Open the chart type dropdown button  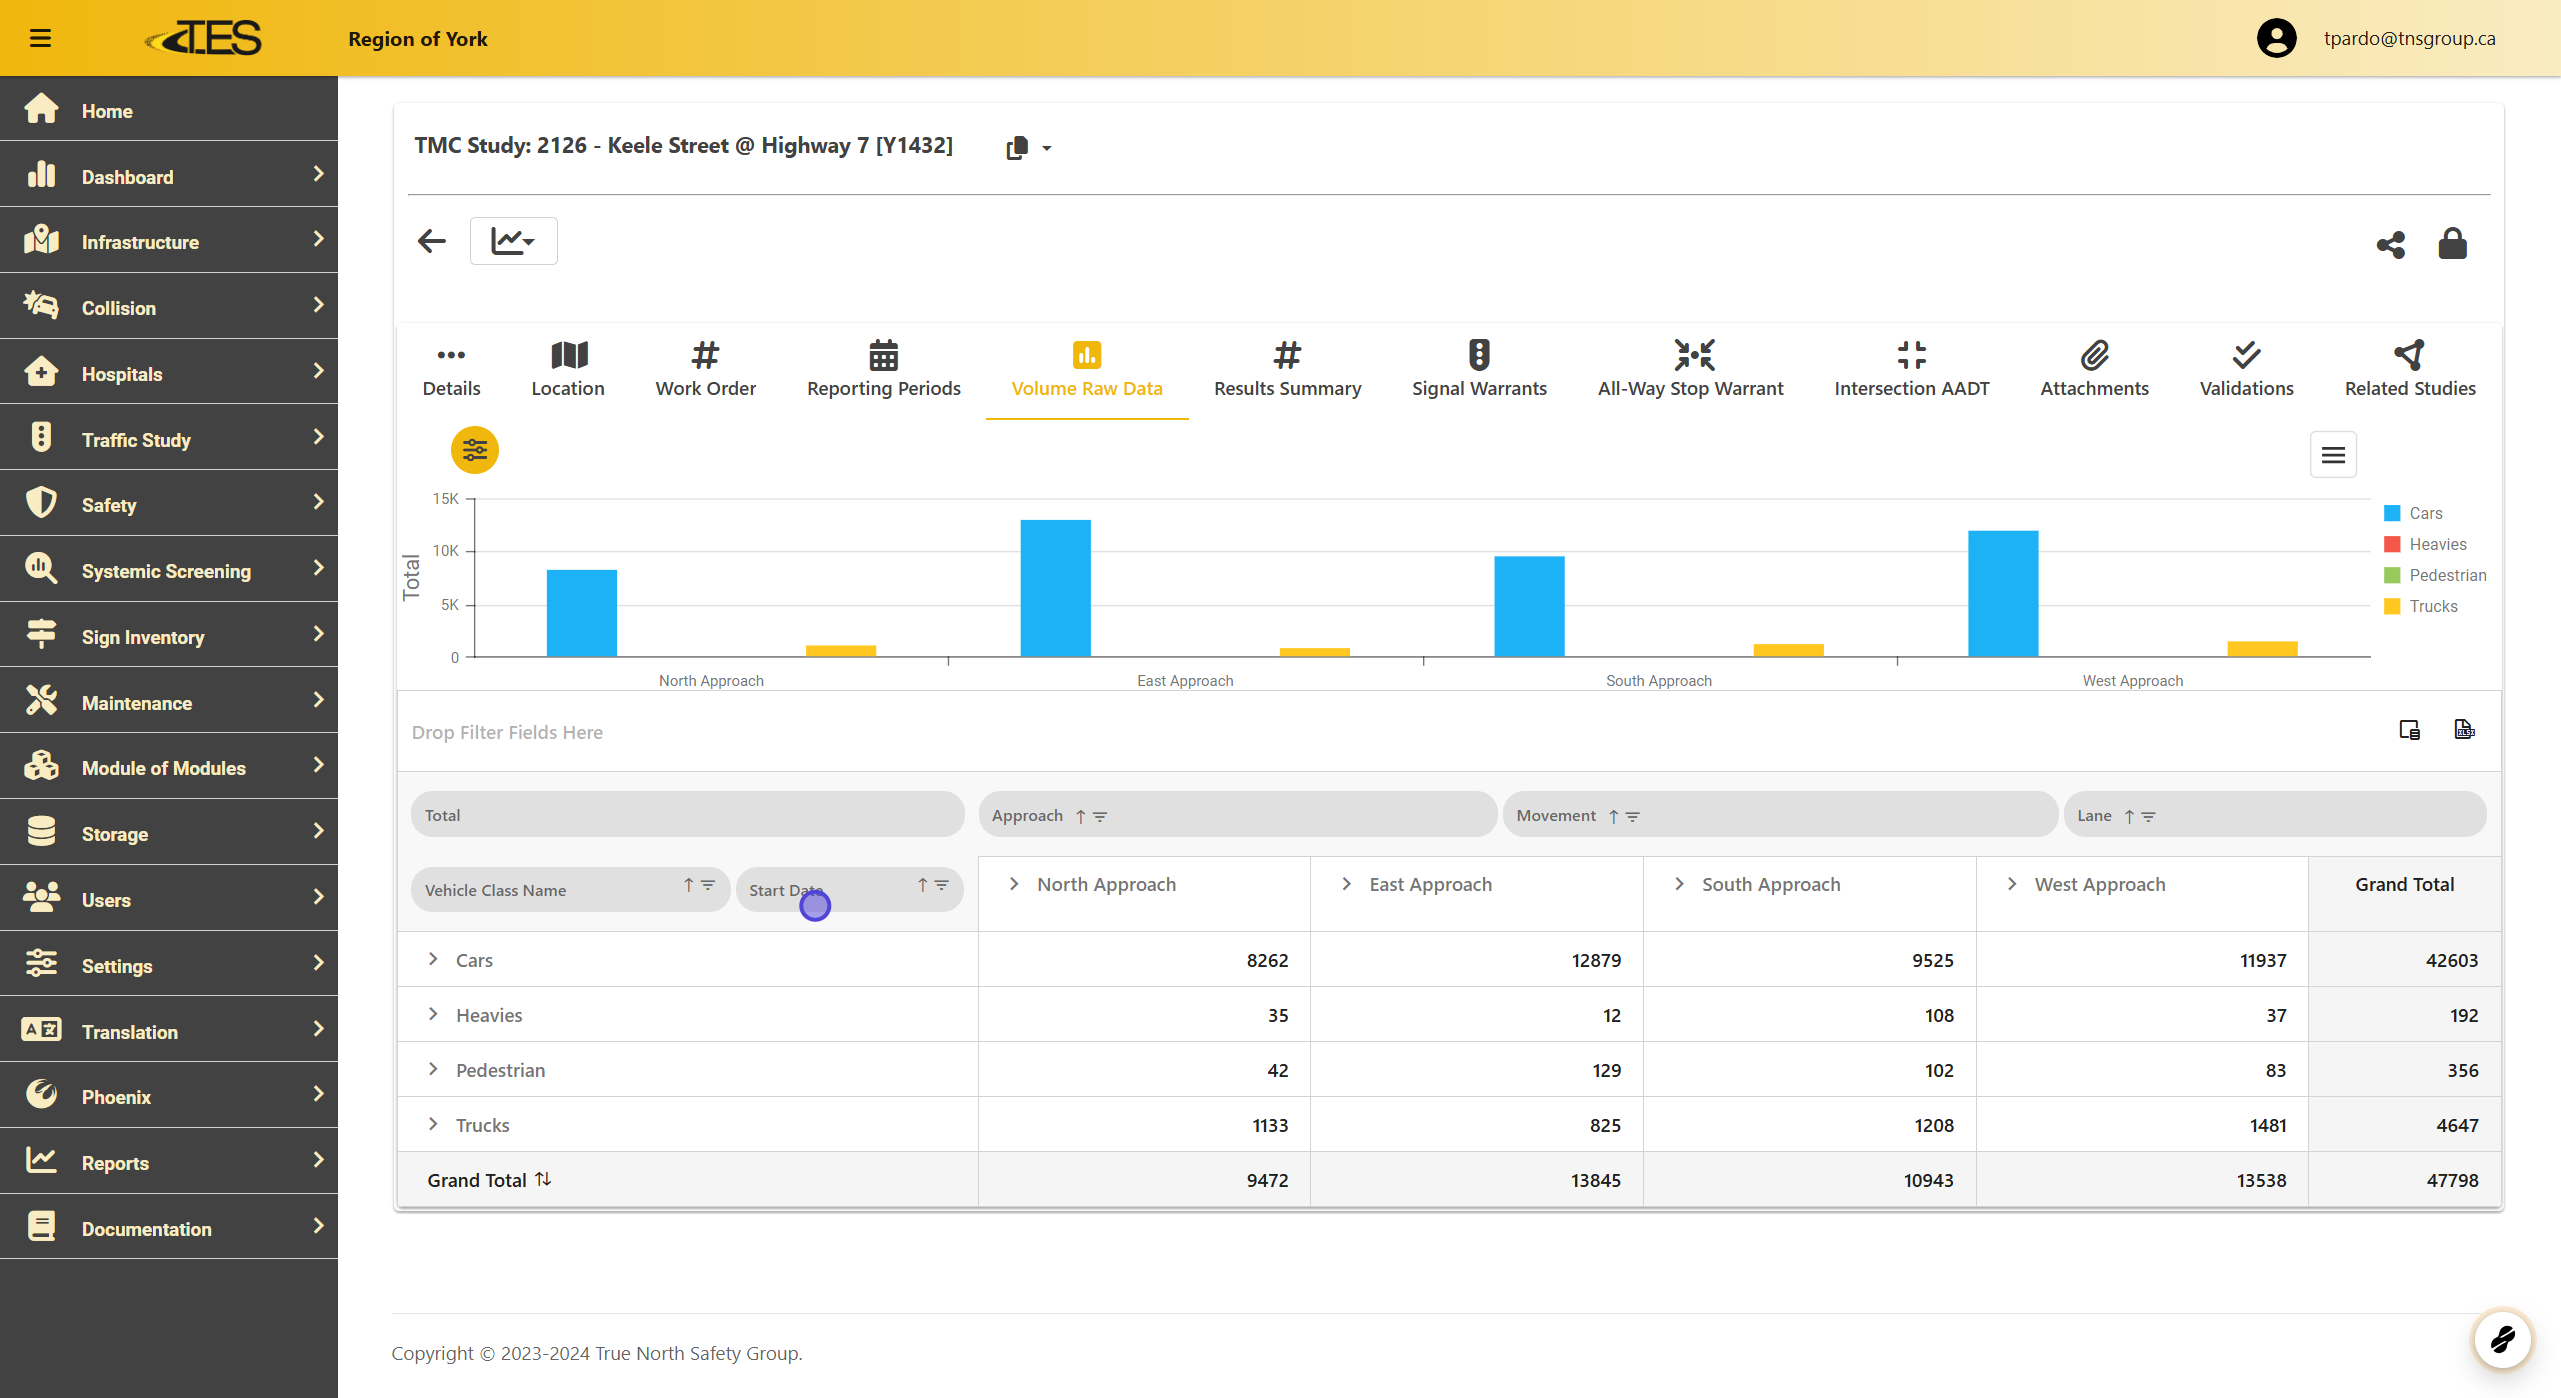point(513,241)
